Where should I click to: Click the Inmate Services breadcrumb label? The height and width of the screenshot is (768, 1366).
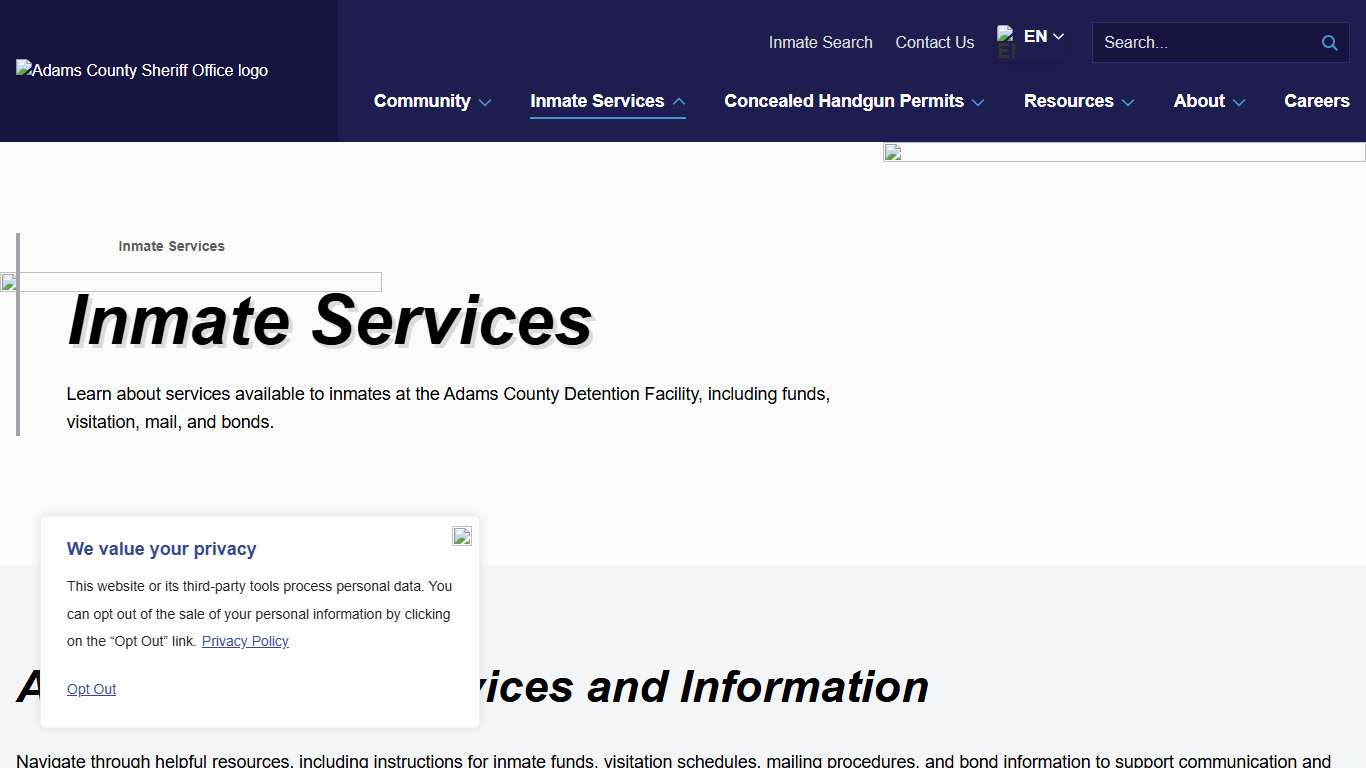pyautogui.click(x=171, y=246)
